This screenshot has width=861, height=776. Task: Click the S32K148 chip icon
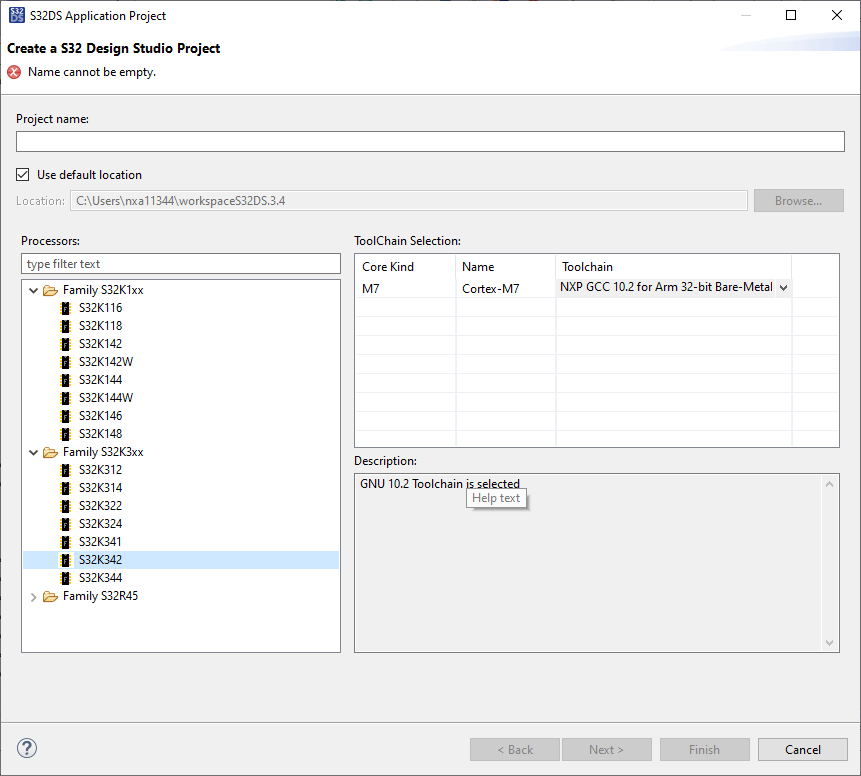(x=66, y=433)
